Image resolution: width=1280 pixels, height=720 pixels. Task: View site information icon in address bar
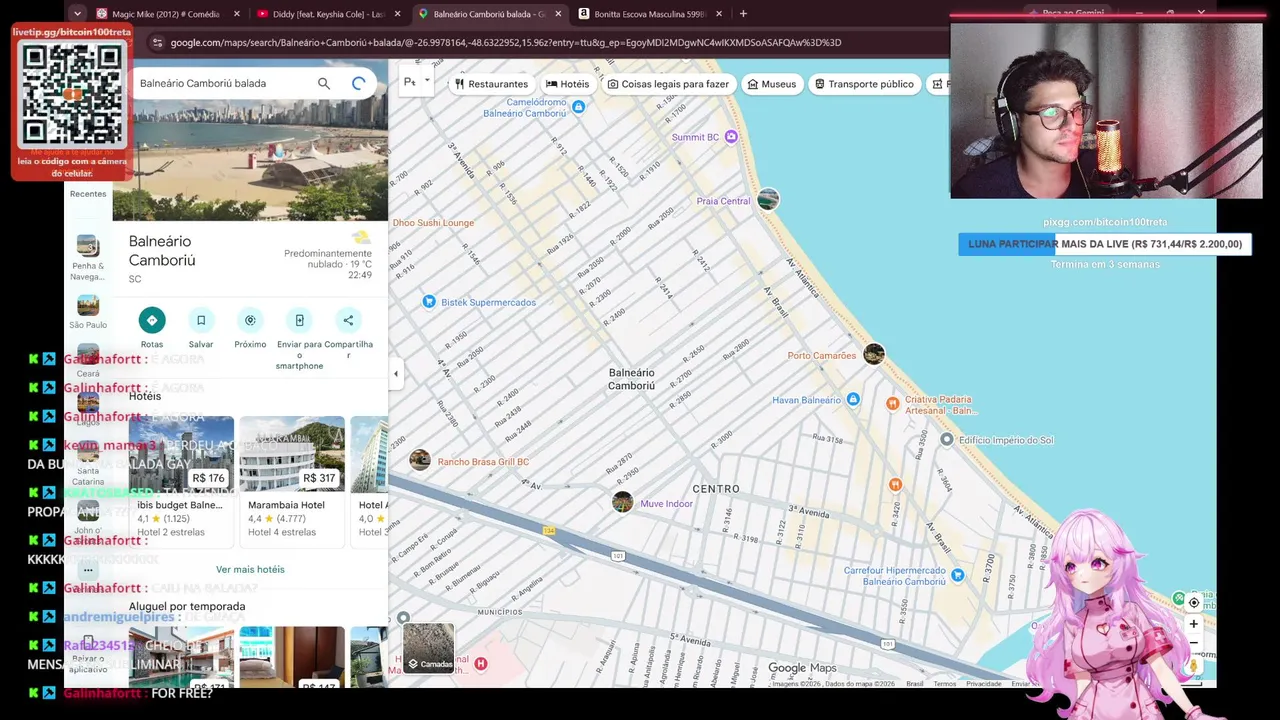157,43
